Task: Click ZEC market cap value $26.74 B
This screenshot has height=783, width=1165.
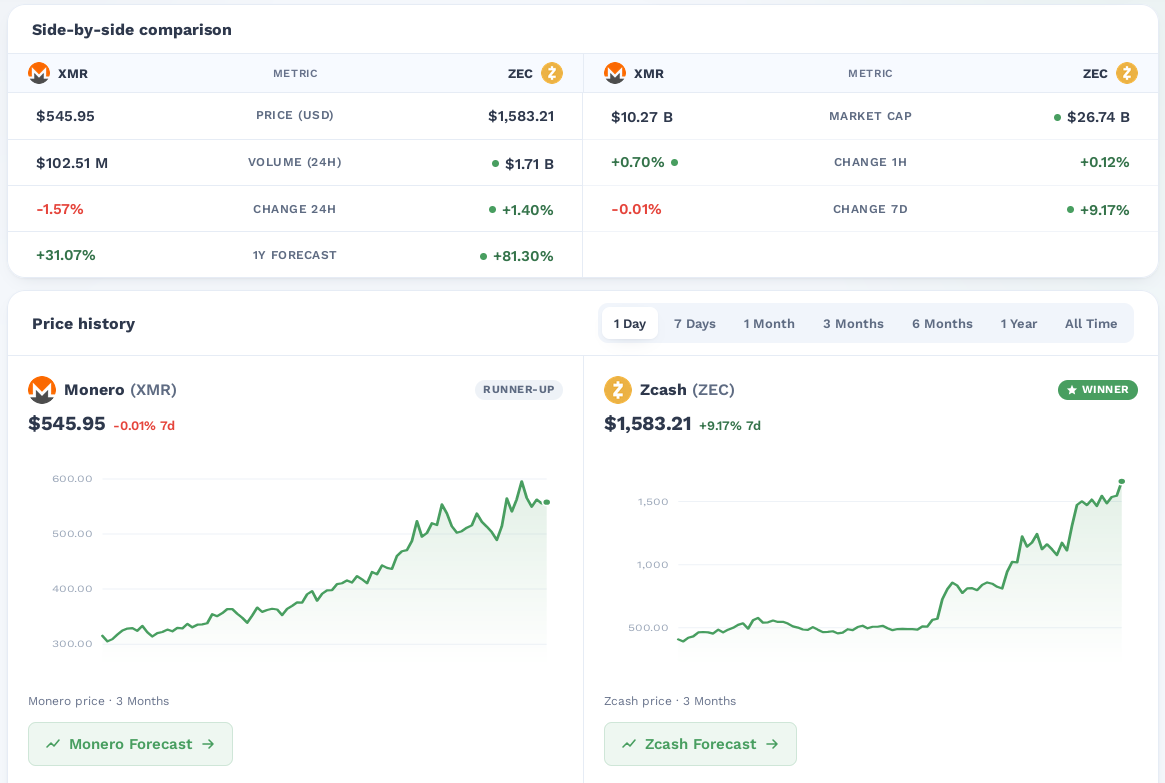Action: tap(1098, 117)
